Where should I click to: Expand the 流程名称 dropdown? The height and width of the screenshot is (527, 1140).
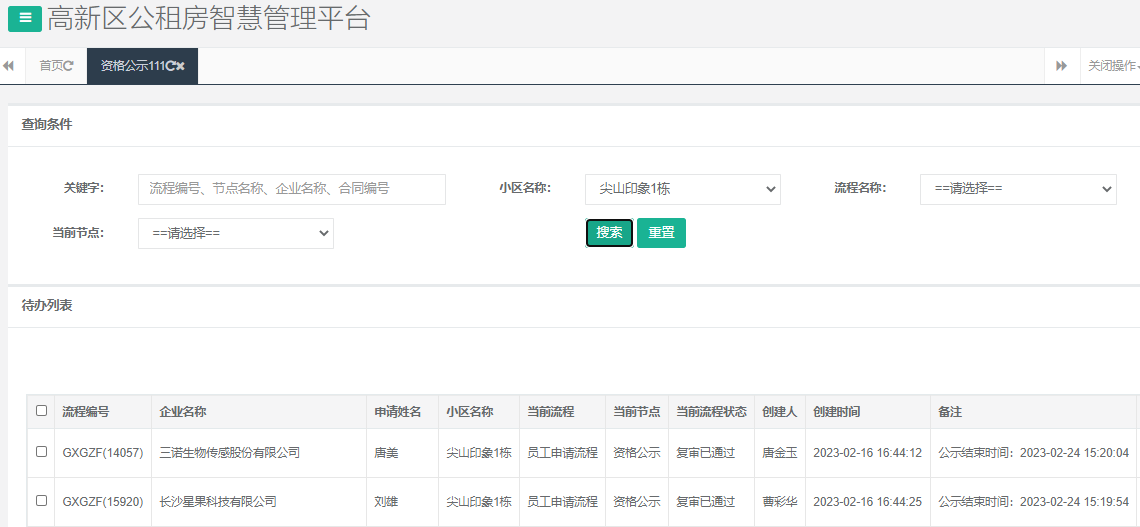pos(1017,188)
